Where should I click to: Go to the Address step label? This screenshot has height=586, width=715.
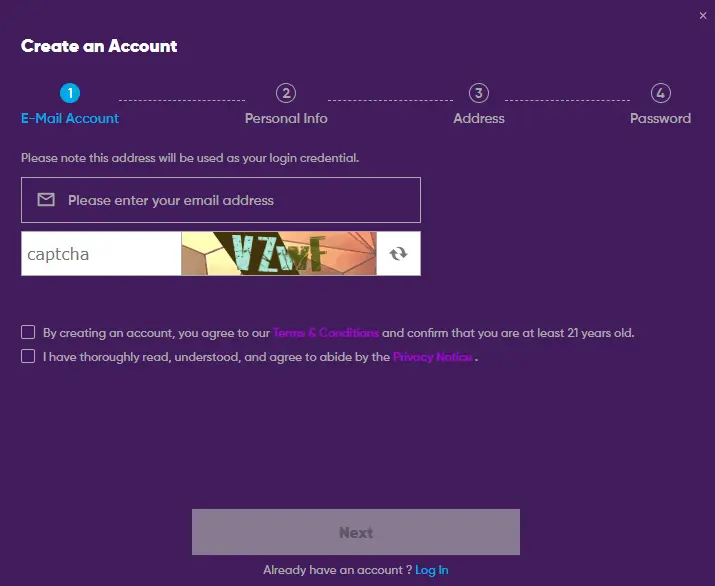tap(479, 119)
